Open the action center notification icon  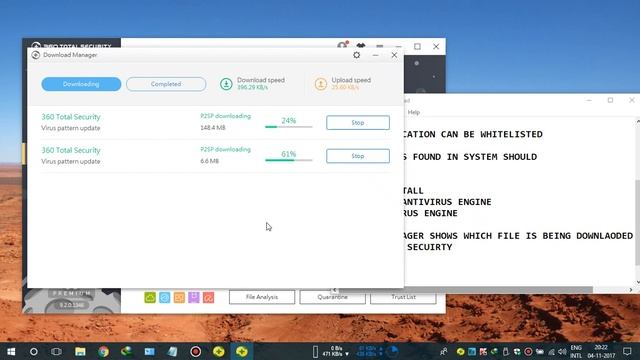(x=627, y=351)
